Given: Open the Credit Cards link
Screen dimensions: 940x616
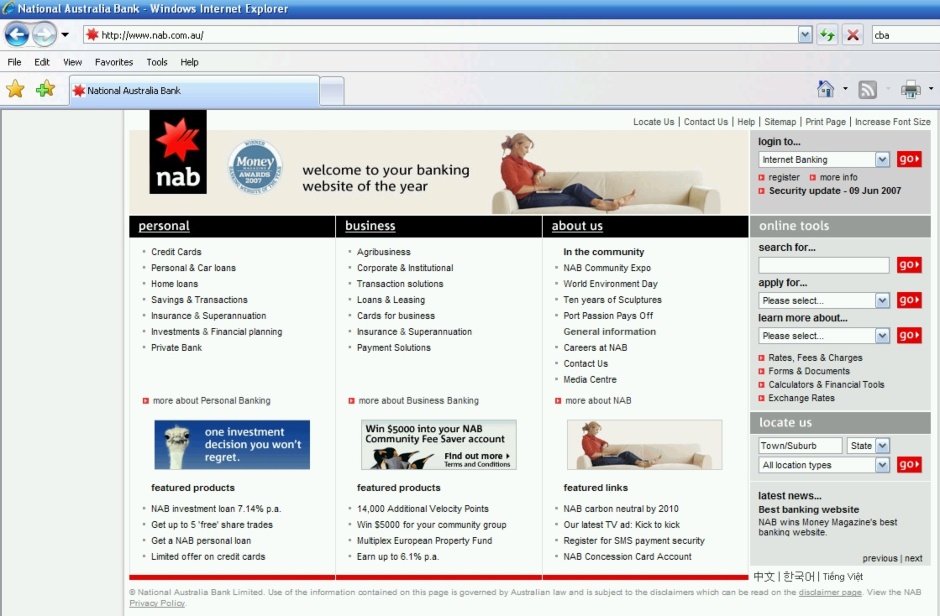Looking at the screenshot, I should click(x=176, y=252).
